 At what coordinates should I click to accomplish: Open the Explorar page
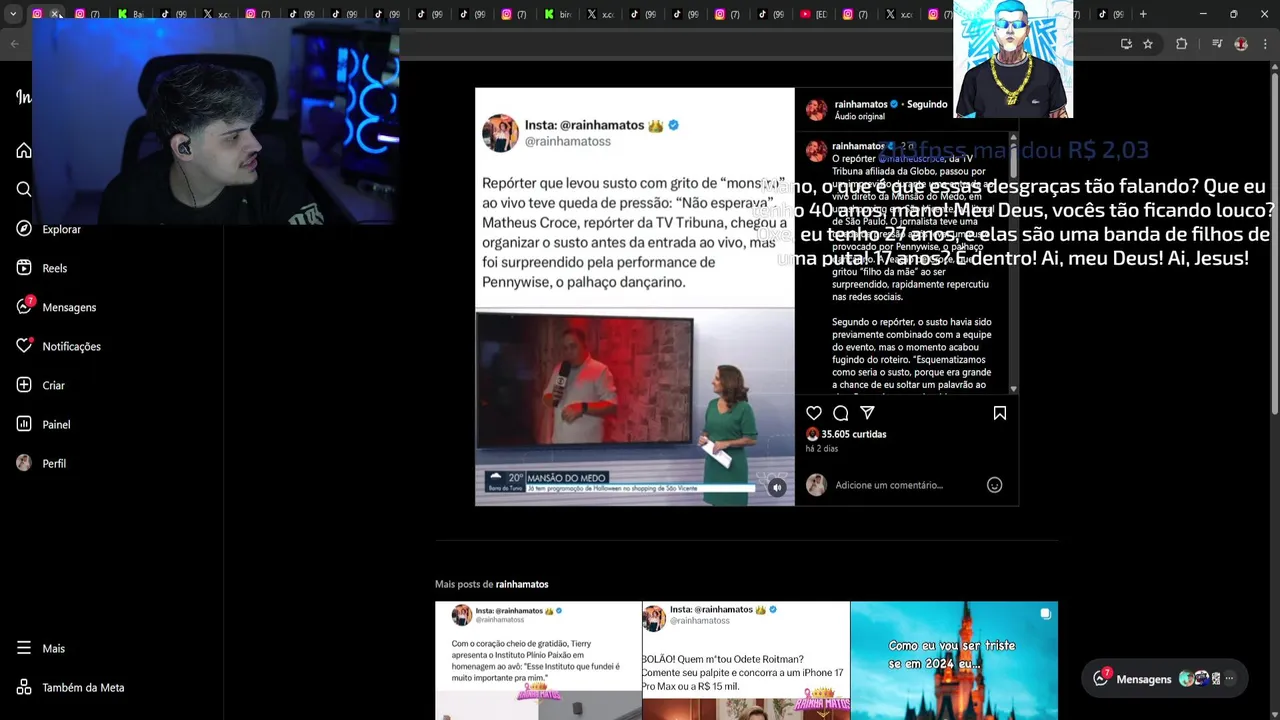[48, 229]
